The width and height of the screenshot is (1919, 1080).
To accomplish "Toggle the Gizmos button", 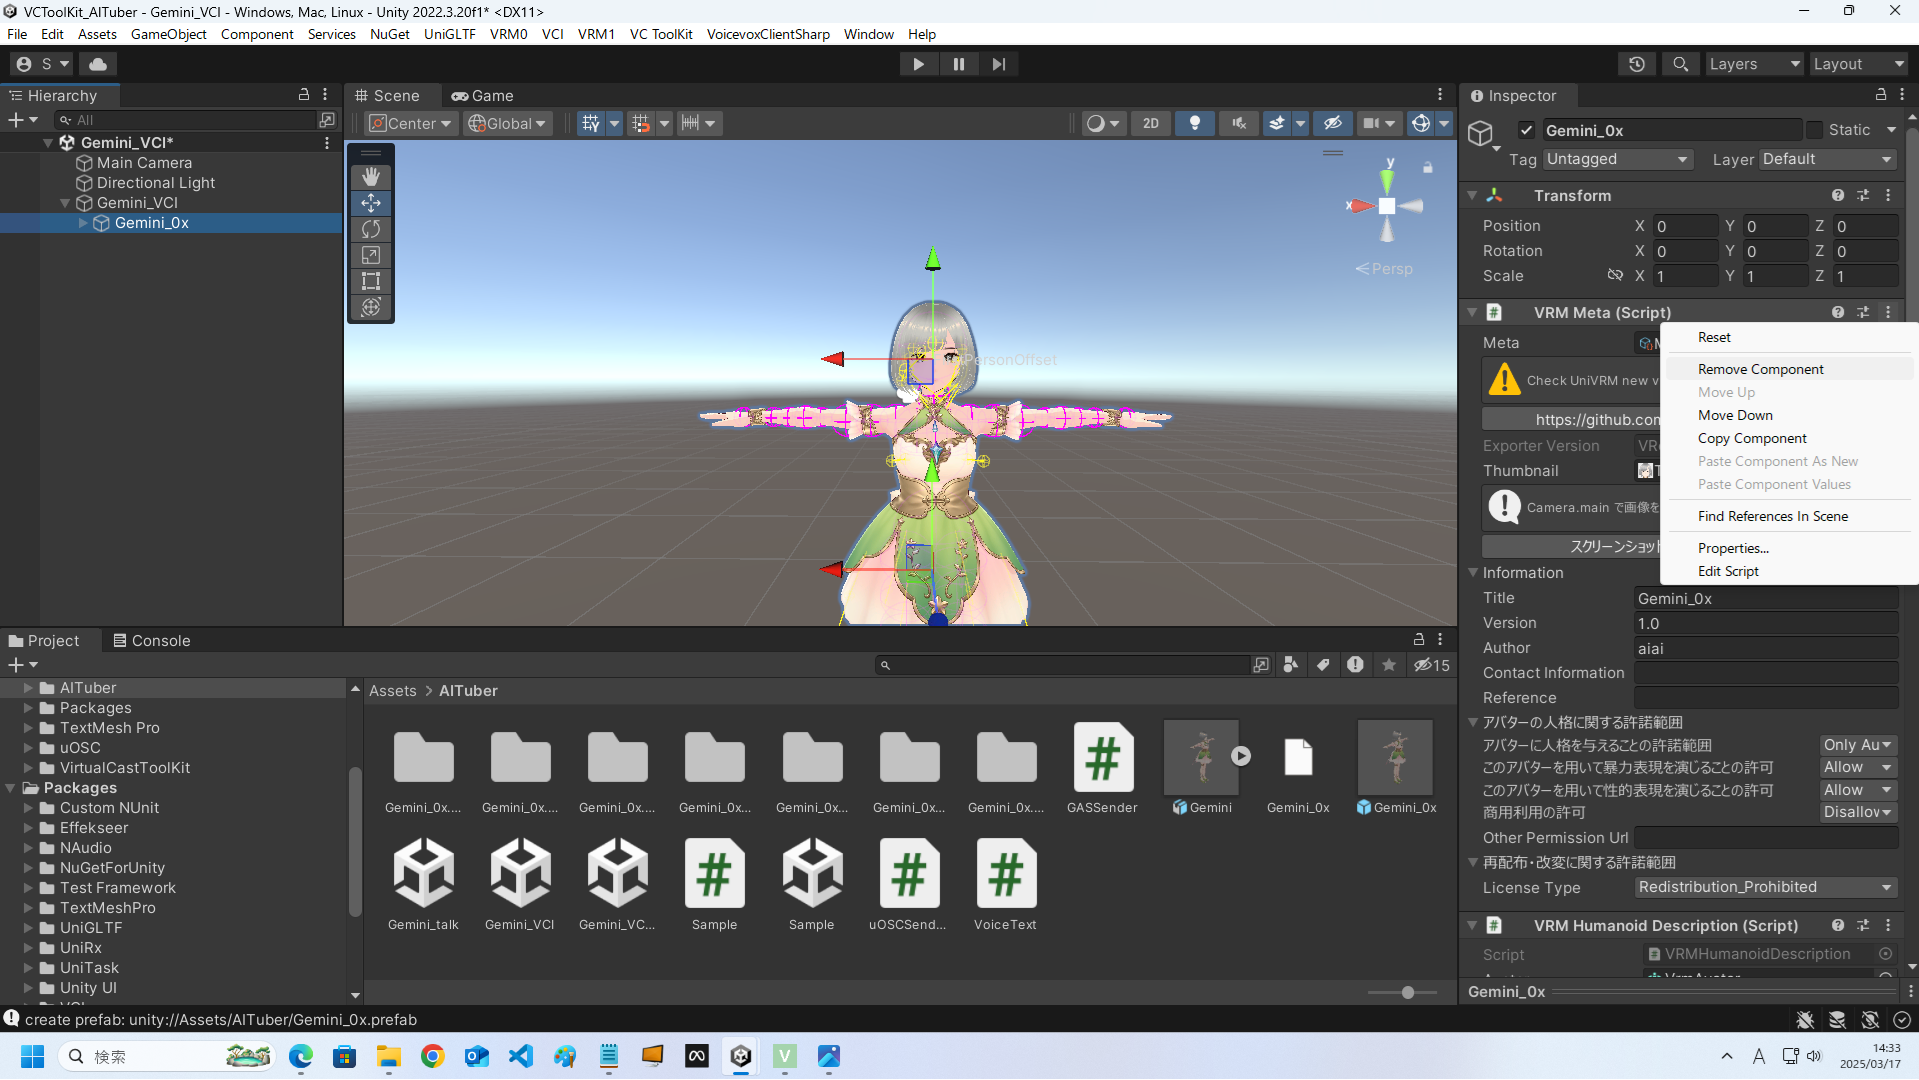I will coord(1421,123).
